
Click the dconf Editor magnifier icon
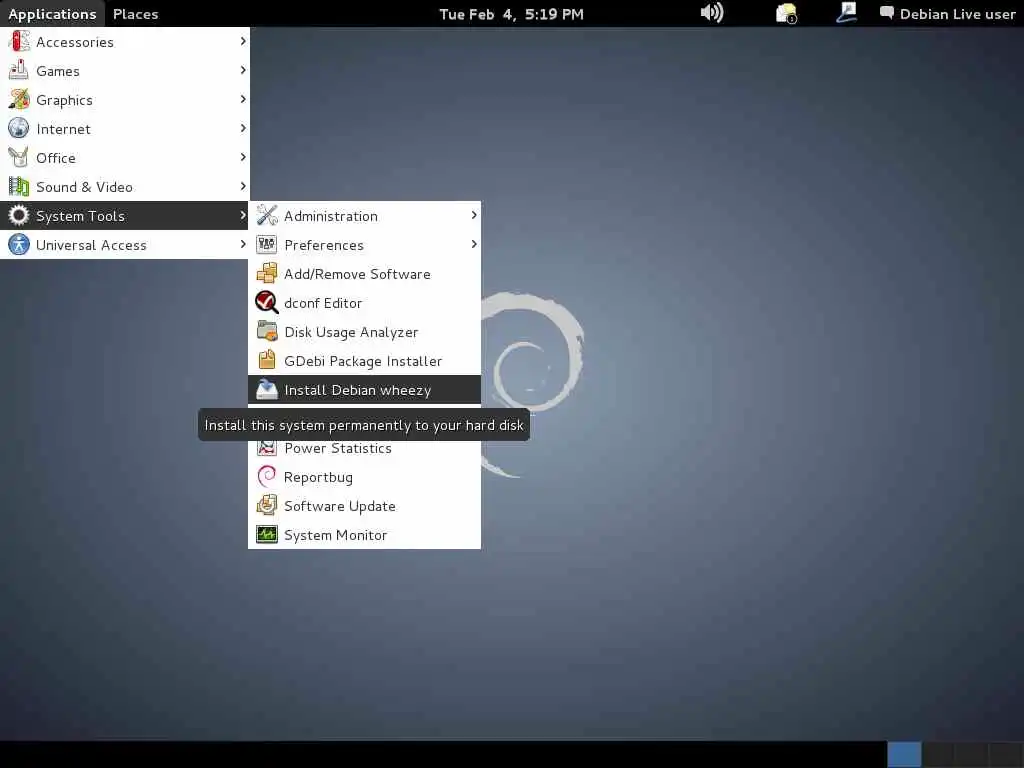[x=266, y=302]
